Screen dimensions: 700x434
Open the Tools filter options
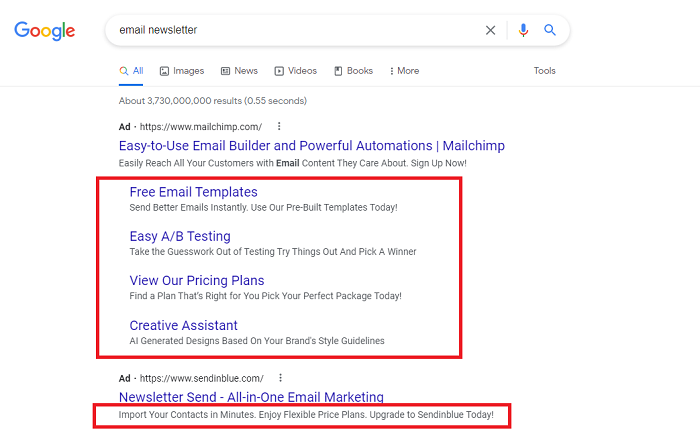pyautogui.click(x=544, y=71)
